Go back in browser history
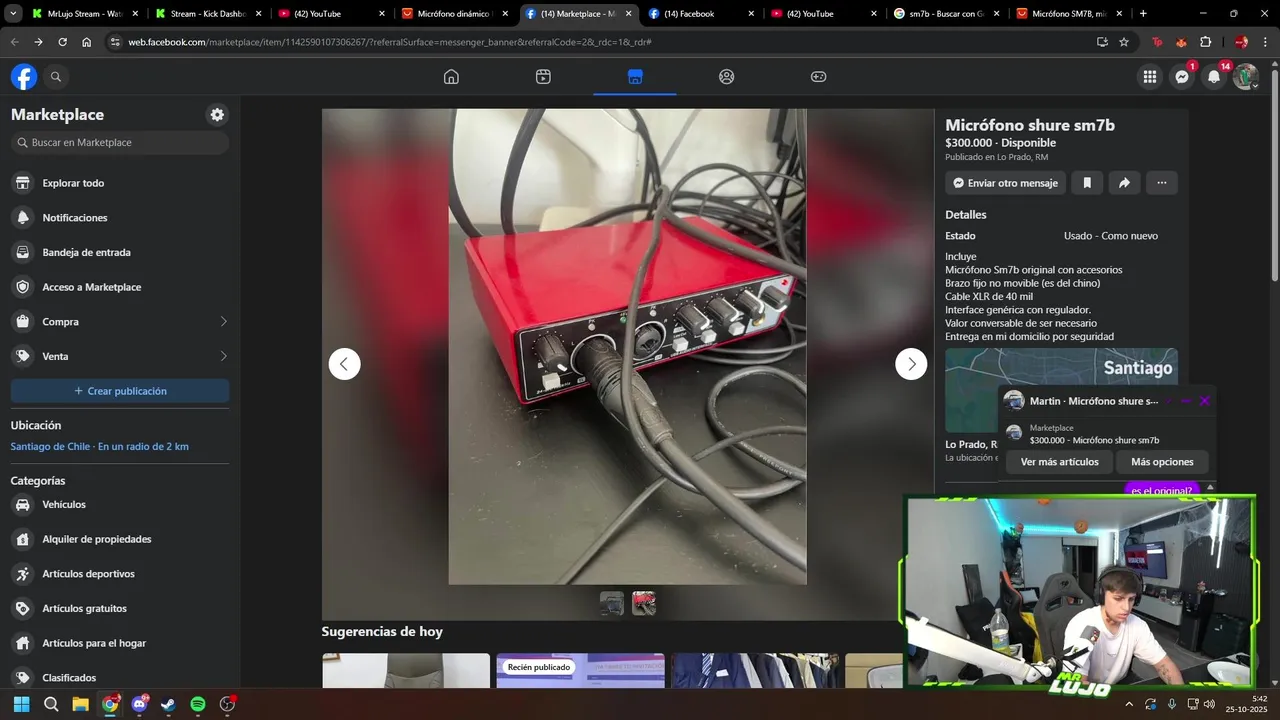Viewport: 1280px width, 720px height. (x=14, y=42)
